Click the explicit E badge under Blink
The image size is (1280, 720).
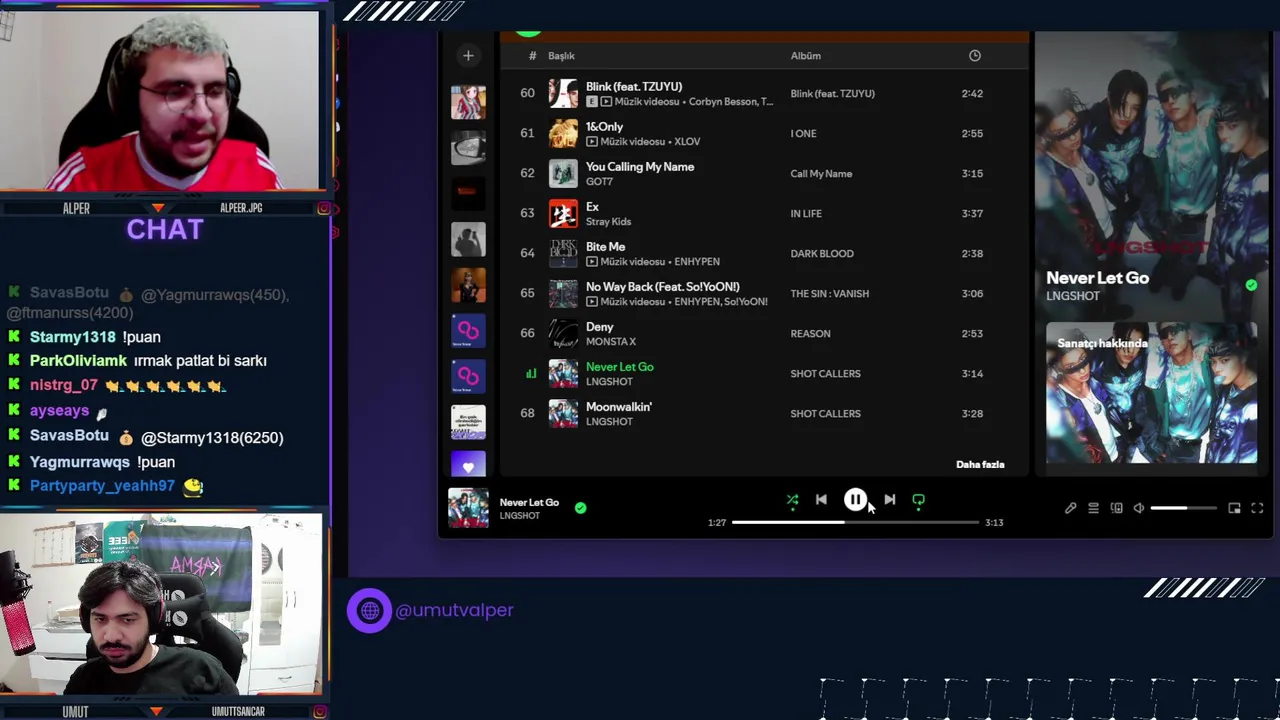[x=592, y=102]
